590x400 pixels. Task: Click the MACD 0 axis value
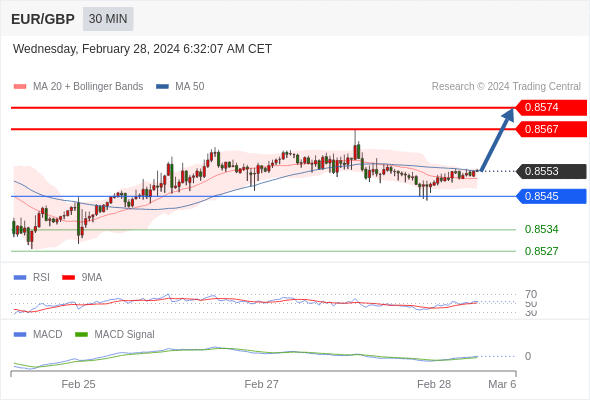click(528, 356)
